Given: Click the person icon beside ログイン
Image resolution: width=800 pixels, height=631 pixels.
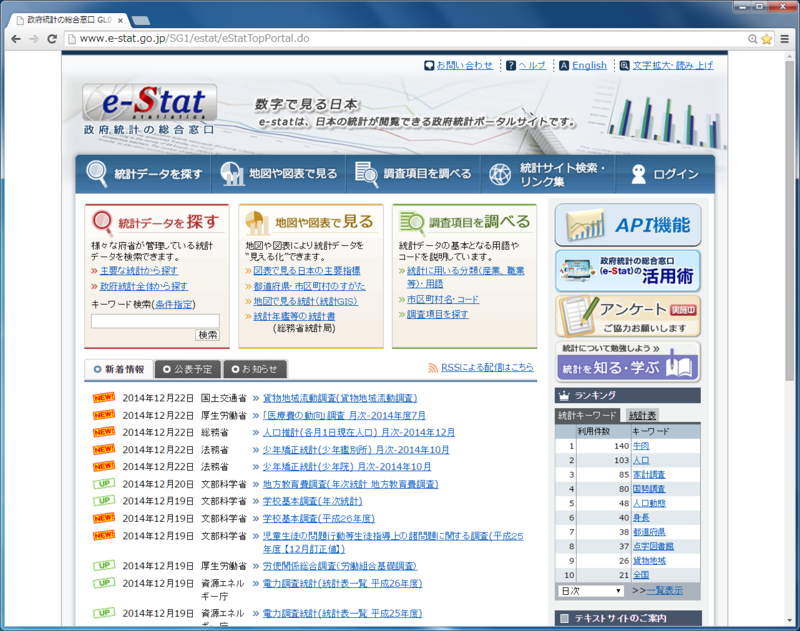Looking at the screenshot, I should click(x=638, y=174).
